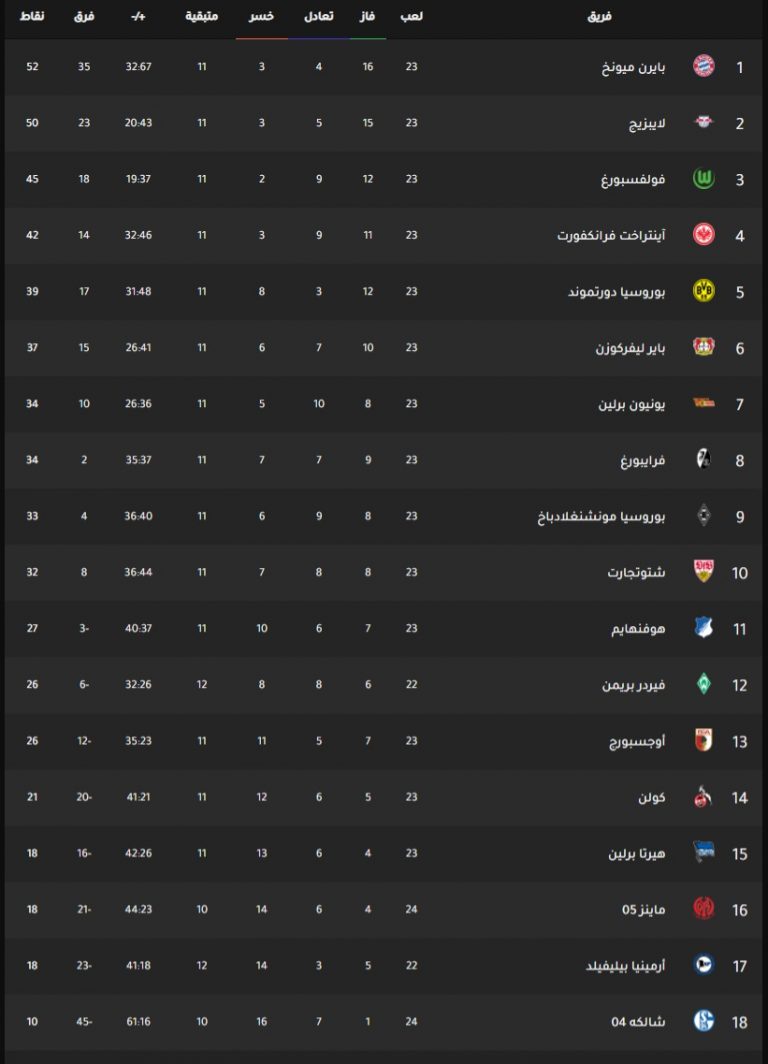Open the بايرن ميونخ team link
This screenshot has width=768, height=1064.
(633, 67)
